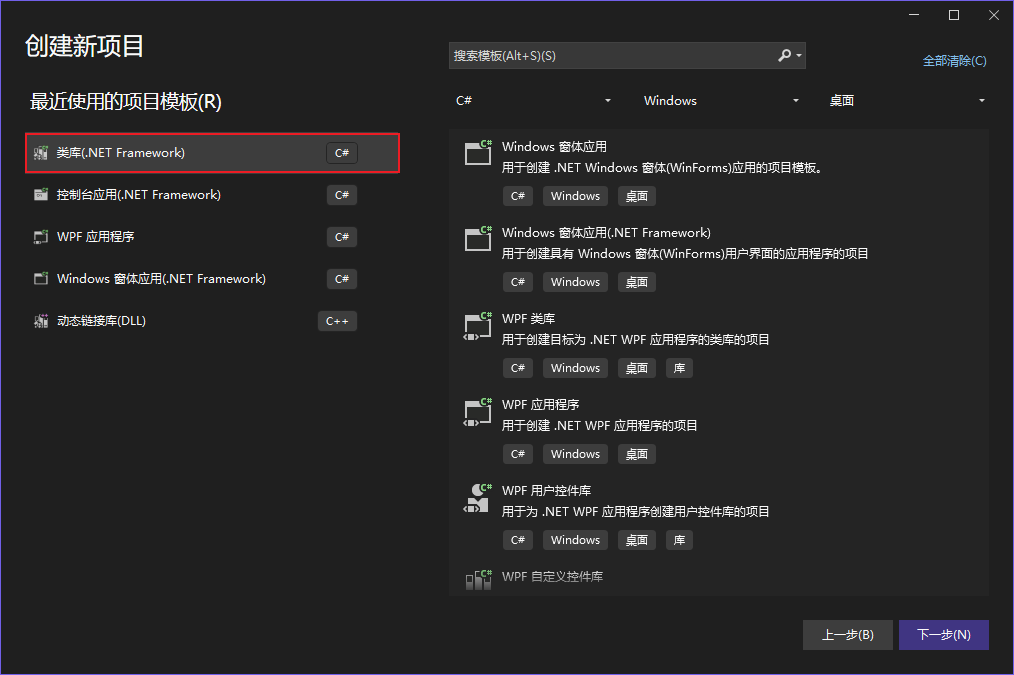The image size is (1014, 675).
Task: Click the WPF 应用程序 template icon
Action: [477, 411]
